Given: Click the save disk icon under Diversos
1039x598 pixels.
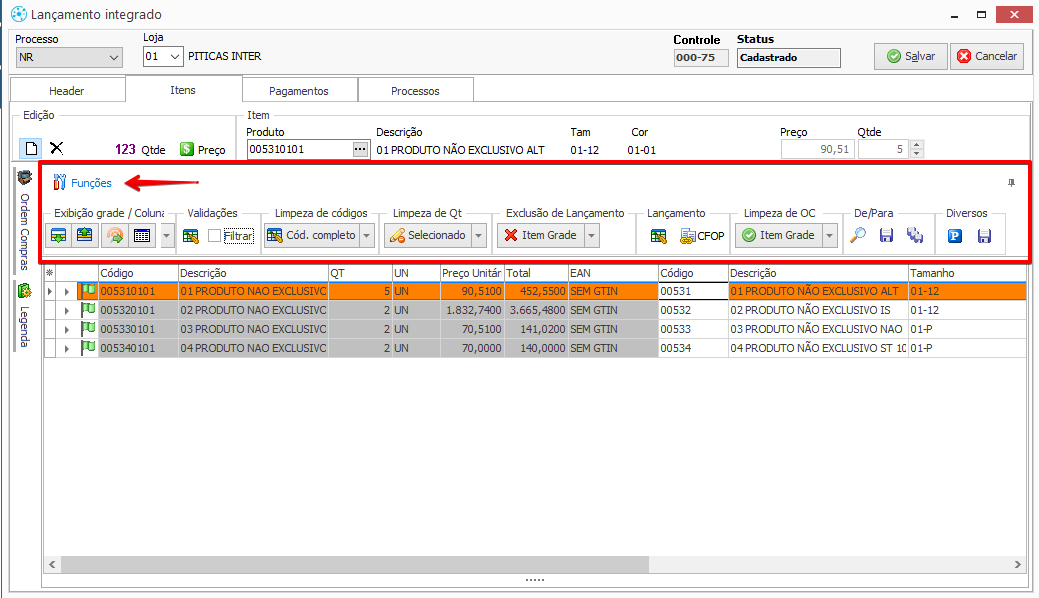Looking at the screenshot, I should pos(984,236).
